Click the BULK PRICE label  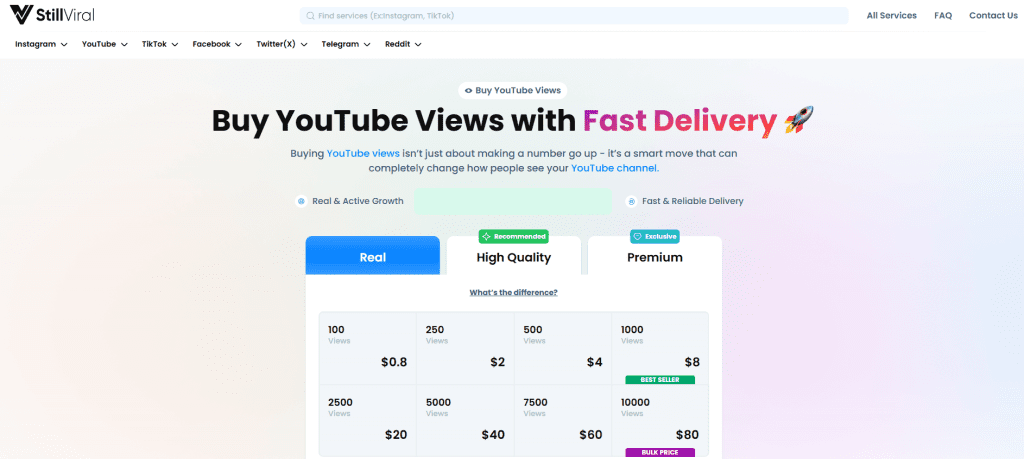click(x=660, y=452)
